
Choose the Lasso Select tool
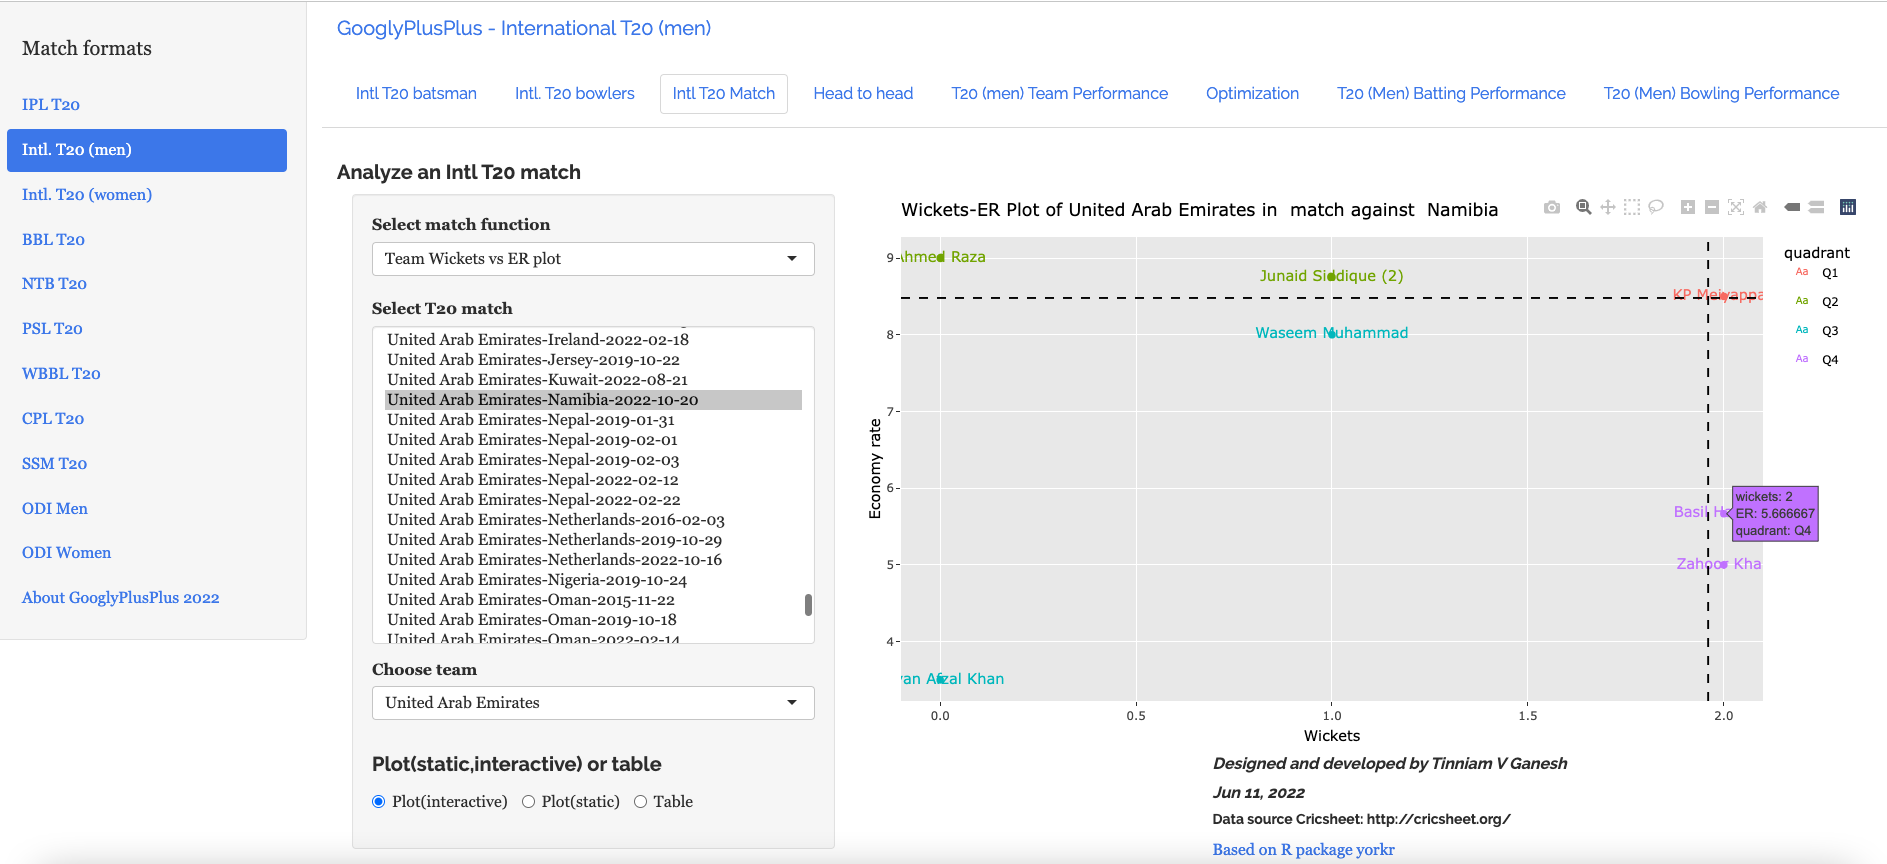1656,207
